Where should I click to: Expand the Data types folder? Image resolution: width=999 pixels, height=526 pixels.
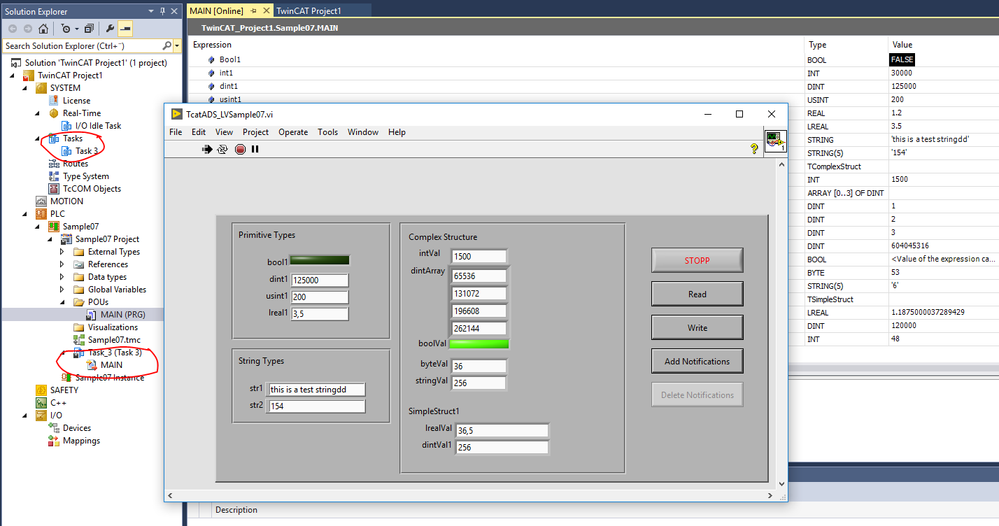click(x=62, y=277)
